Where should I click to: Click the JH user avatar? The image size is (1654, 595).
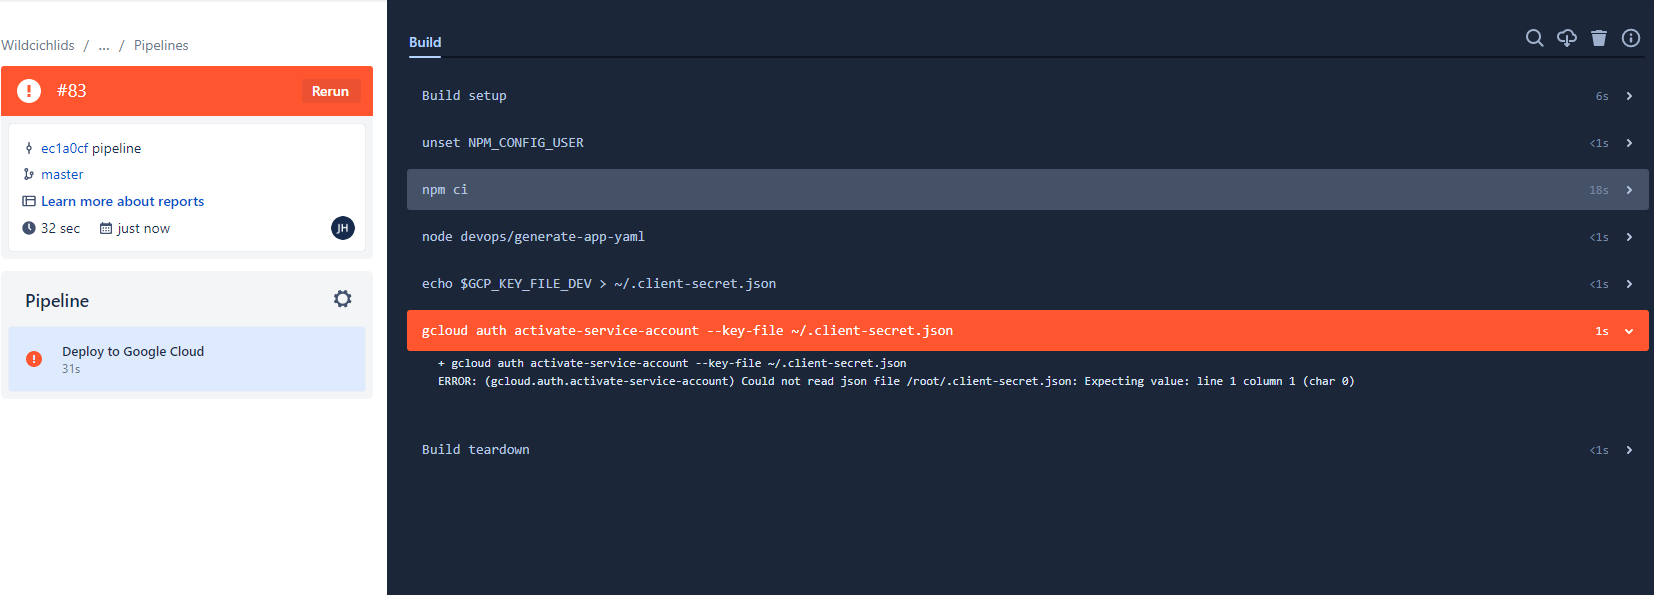coord(343,228)
